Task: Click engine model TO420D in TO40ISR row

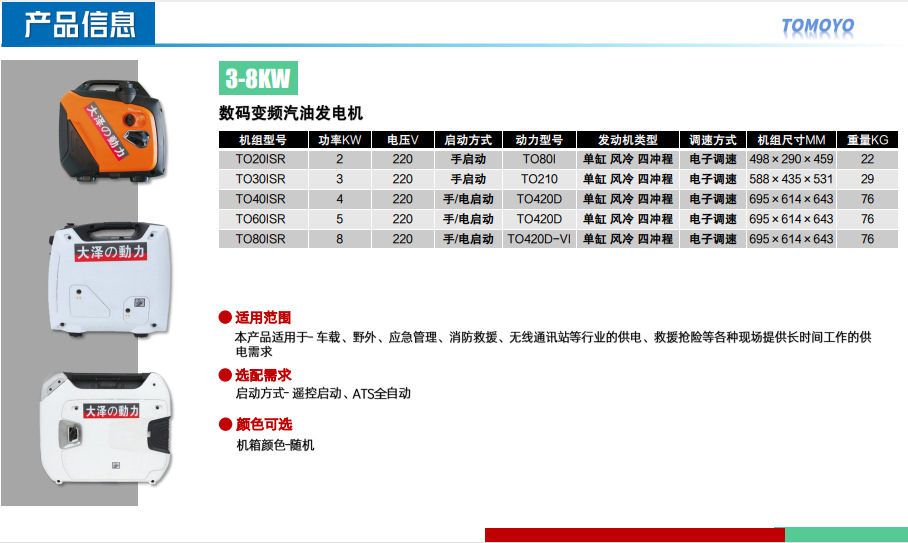Action: [x=539, y=199]
